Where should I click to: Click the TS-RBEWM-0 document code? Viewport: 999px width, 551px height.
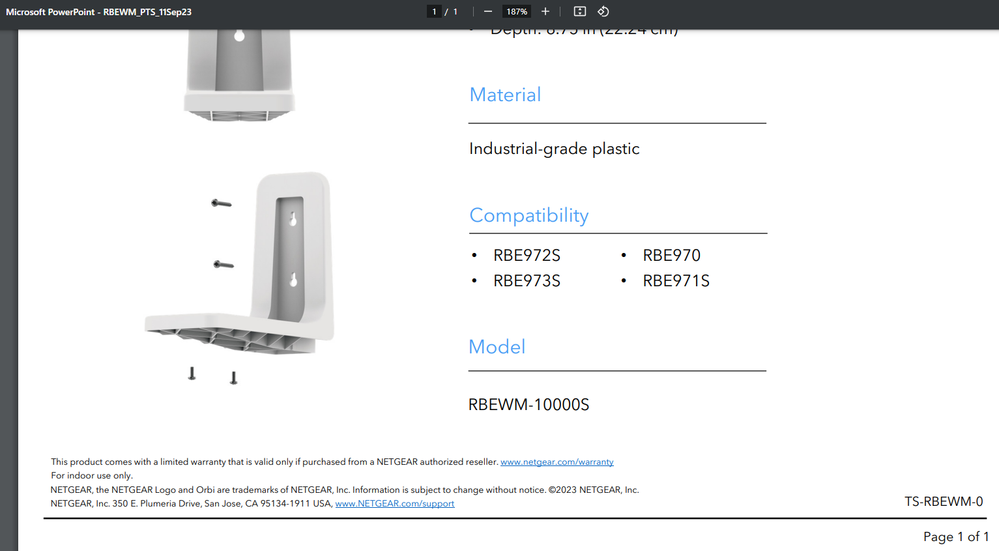(x=944, y=502)
